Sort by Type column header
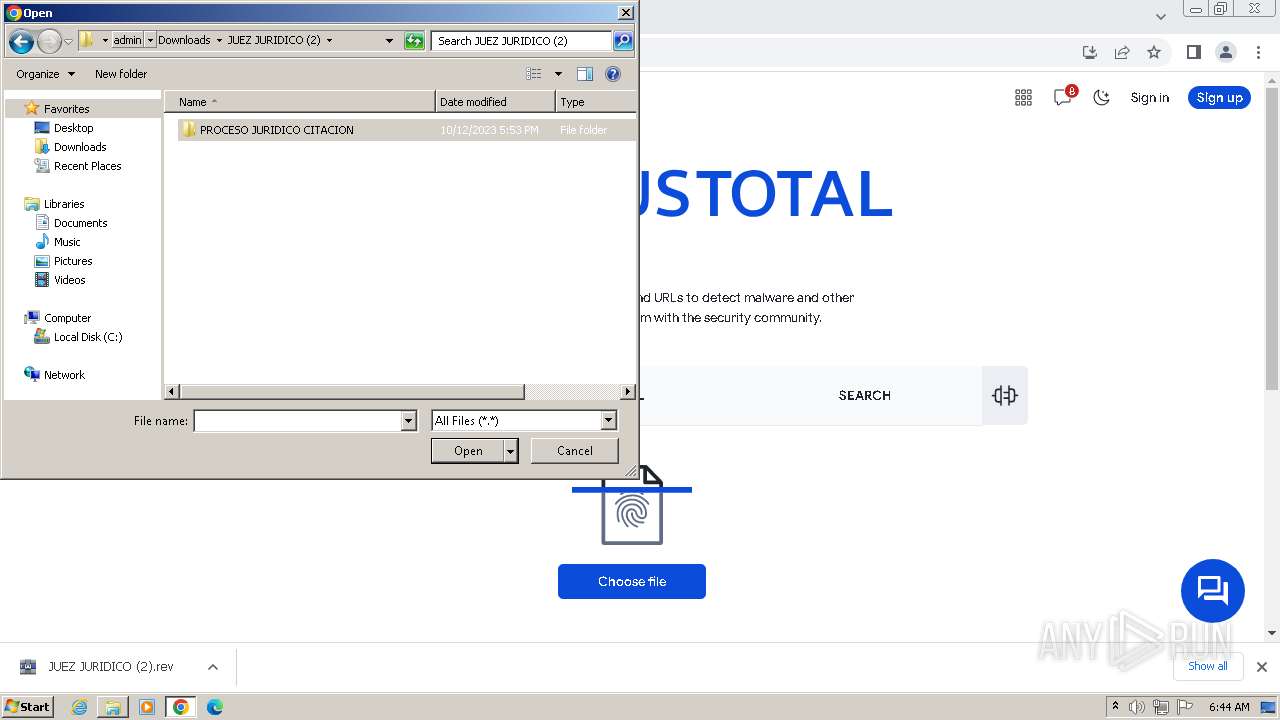 [x=595, y=102]
